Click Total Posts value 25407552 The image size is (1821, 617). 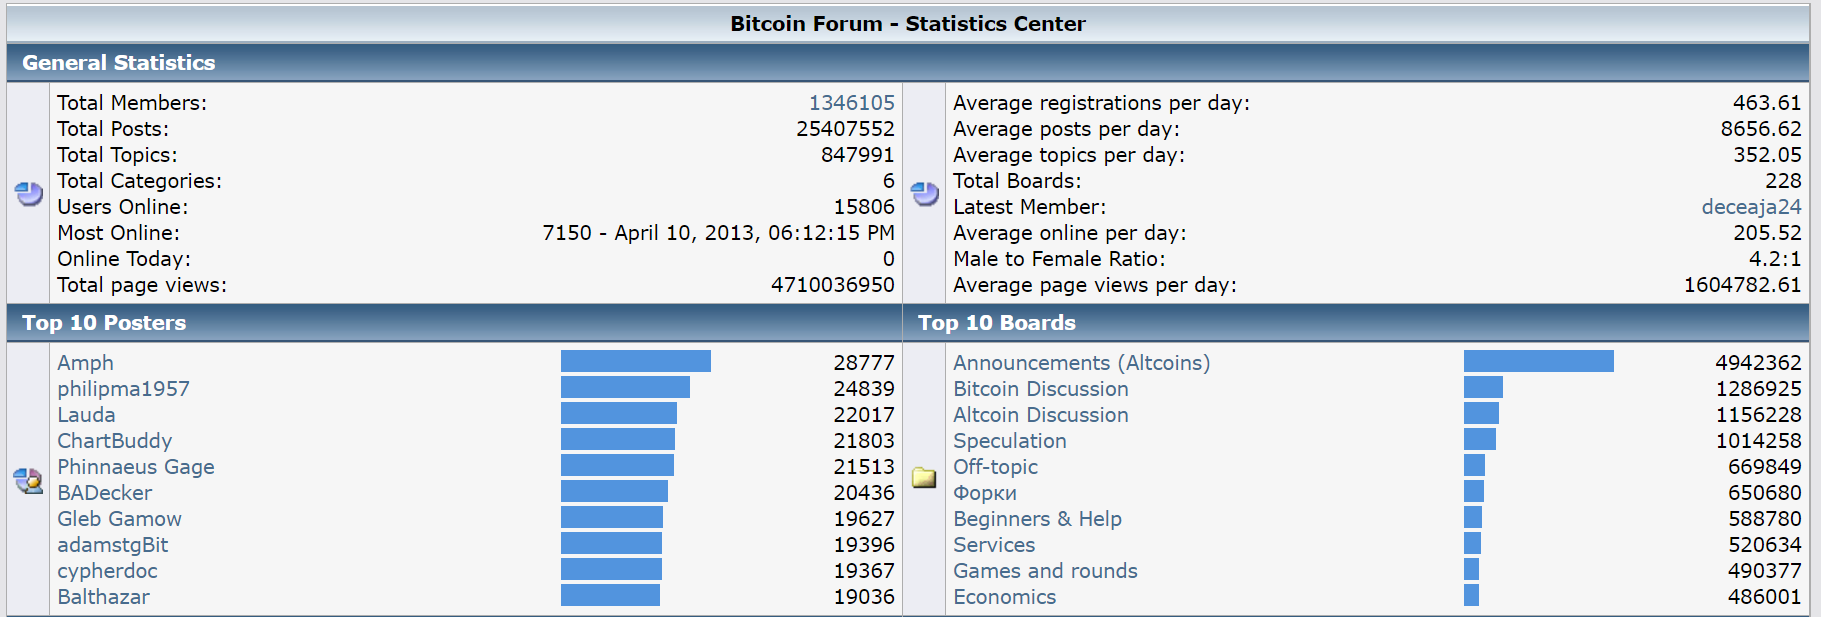(x=845, y=129)
